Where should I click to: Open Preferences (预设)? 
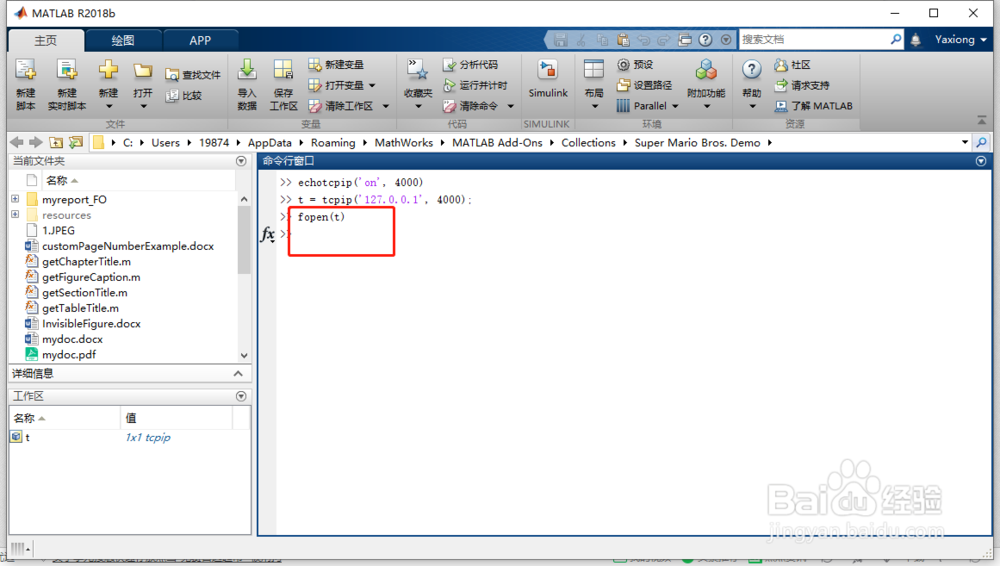(x=635, y=64)
